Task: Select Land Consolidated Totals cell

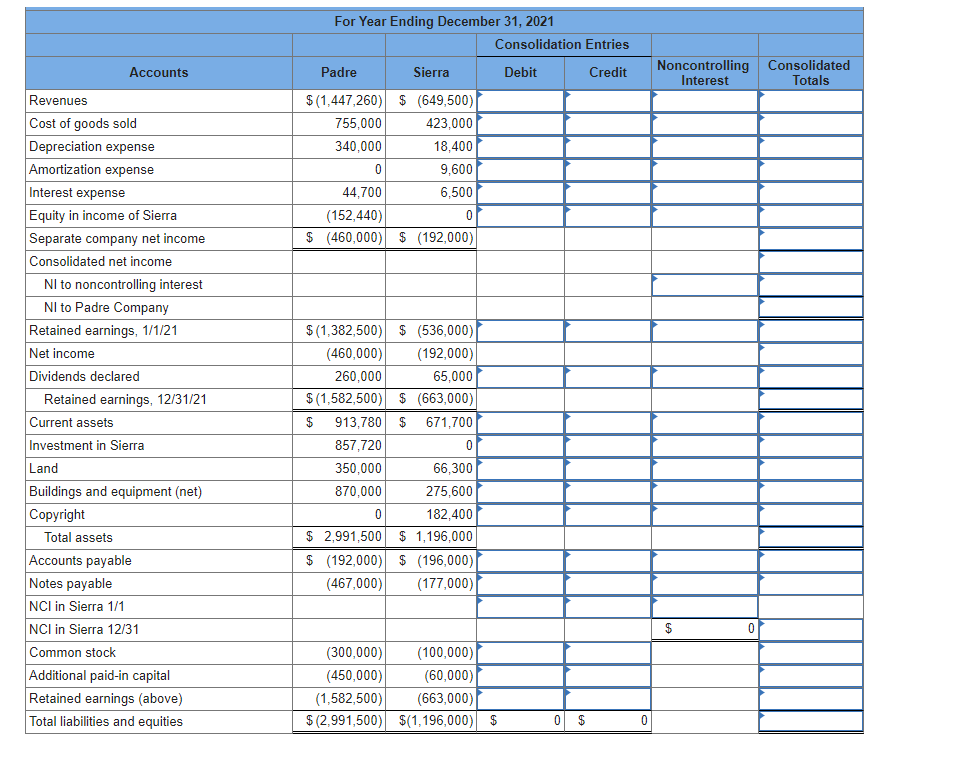Action: (x=811, y=469)
